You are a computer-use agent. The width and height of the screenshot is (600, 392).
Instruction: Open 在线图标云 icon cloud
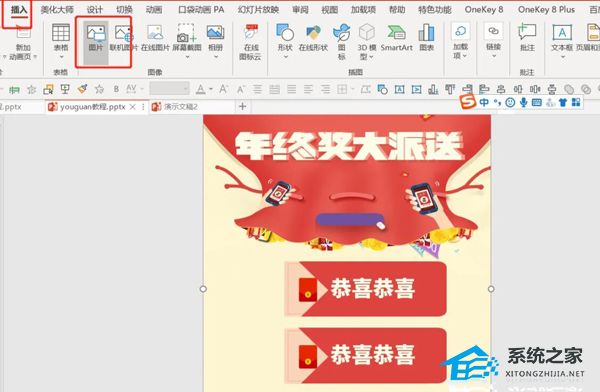(250, 41)
